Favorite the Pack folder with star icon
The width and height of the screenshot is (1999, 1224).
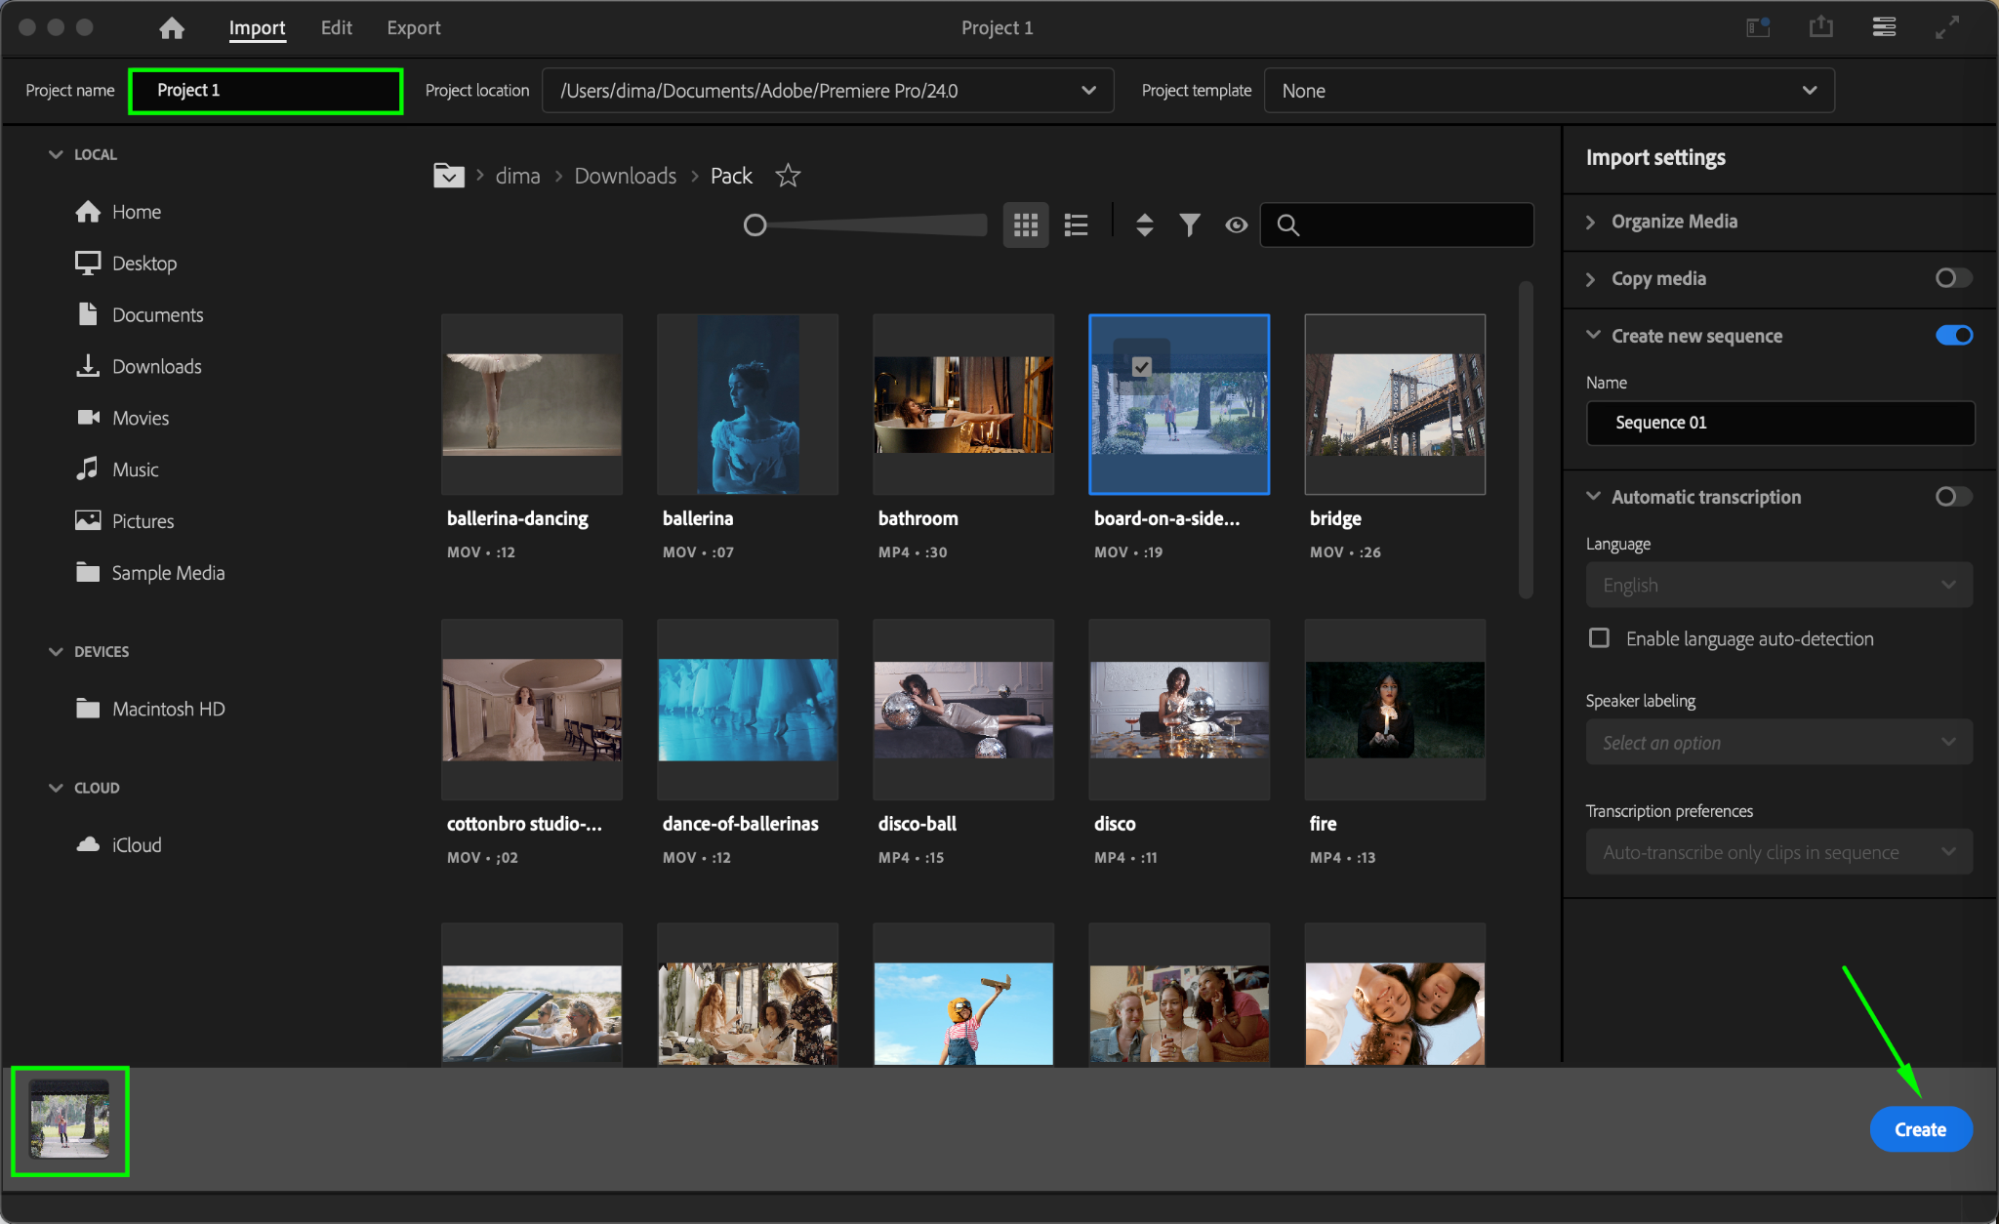(788, 176)
